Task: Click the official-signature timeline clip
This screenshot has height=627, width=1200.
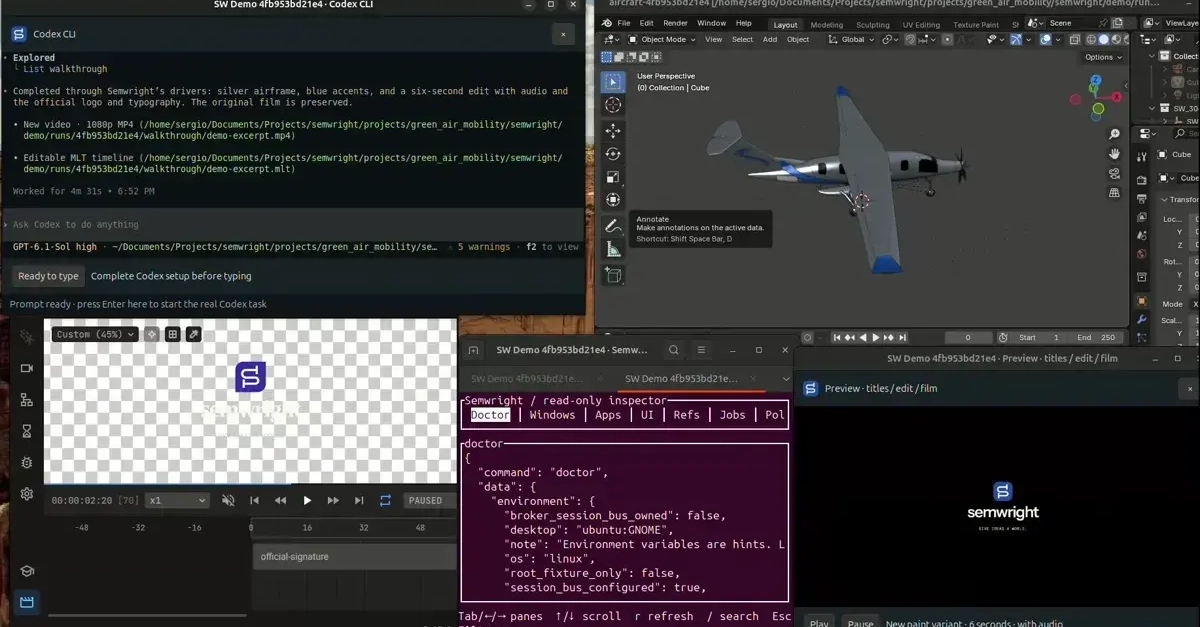Action: click(x=353, y=557)
